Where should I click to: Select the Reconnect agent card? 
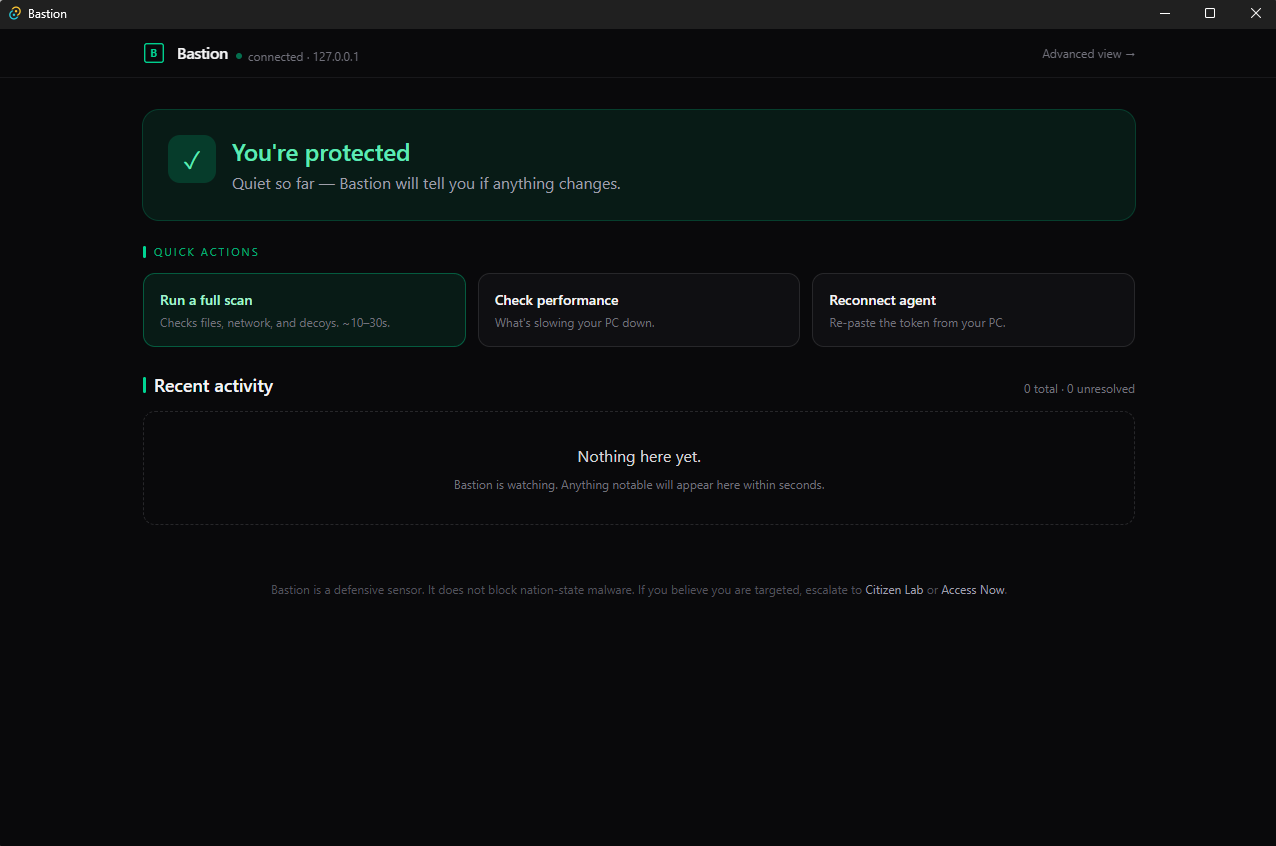point(973,310)
